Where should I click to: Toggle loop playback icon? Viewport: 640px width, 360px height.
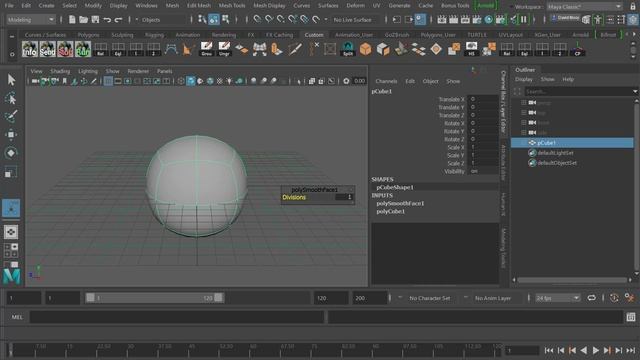coord(591,298)
